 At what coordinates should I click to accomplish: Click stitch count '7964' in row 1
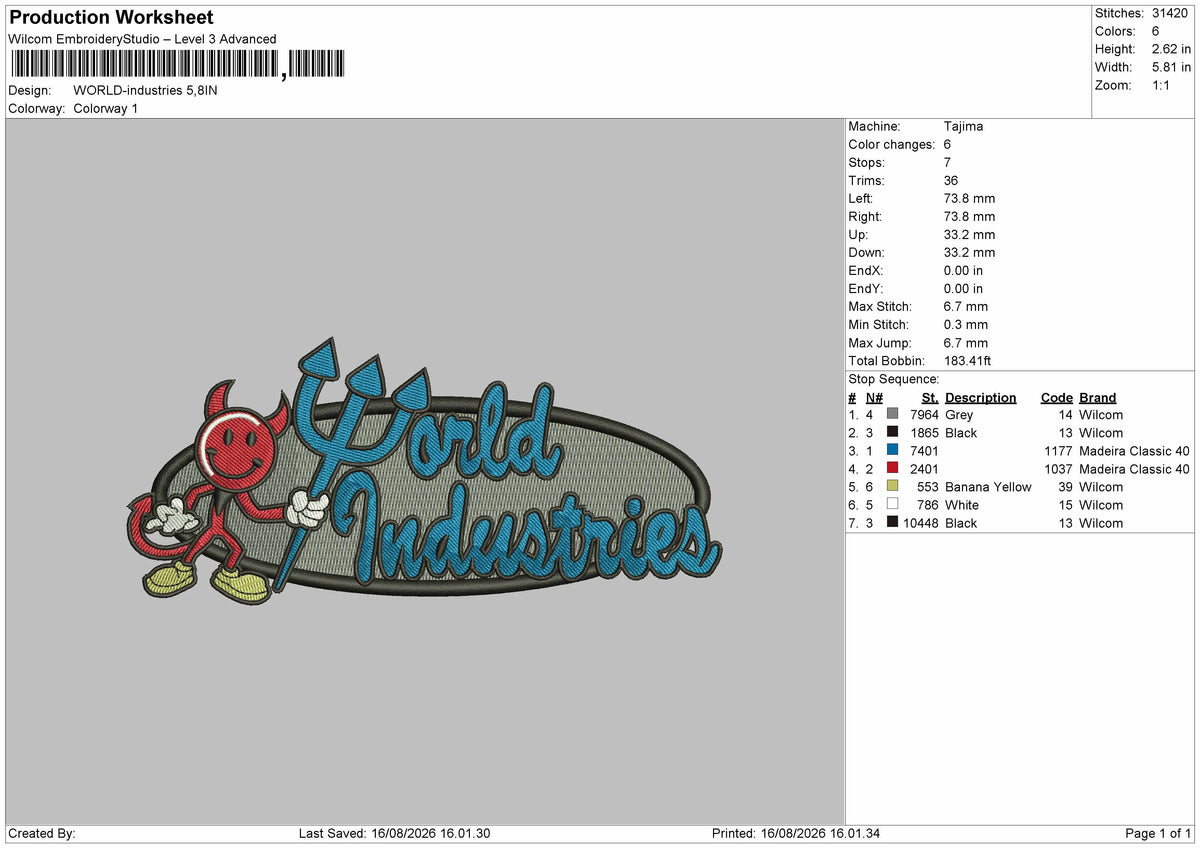click(x=924, y=415)
